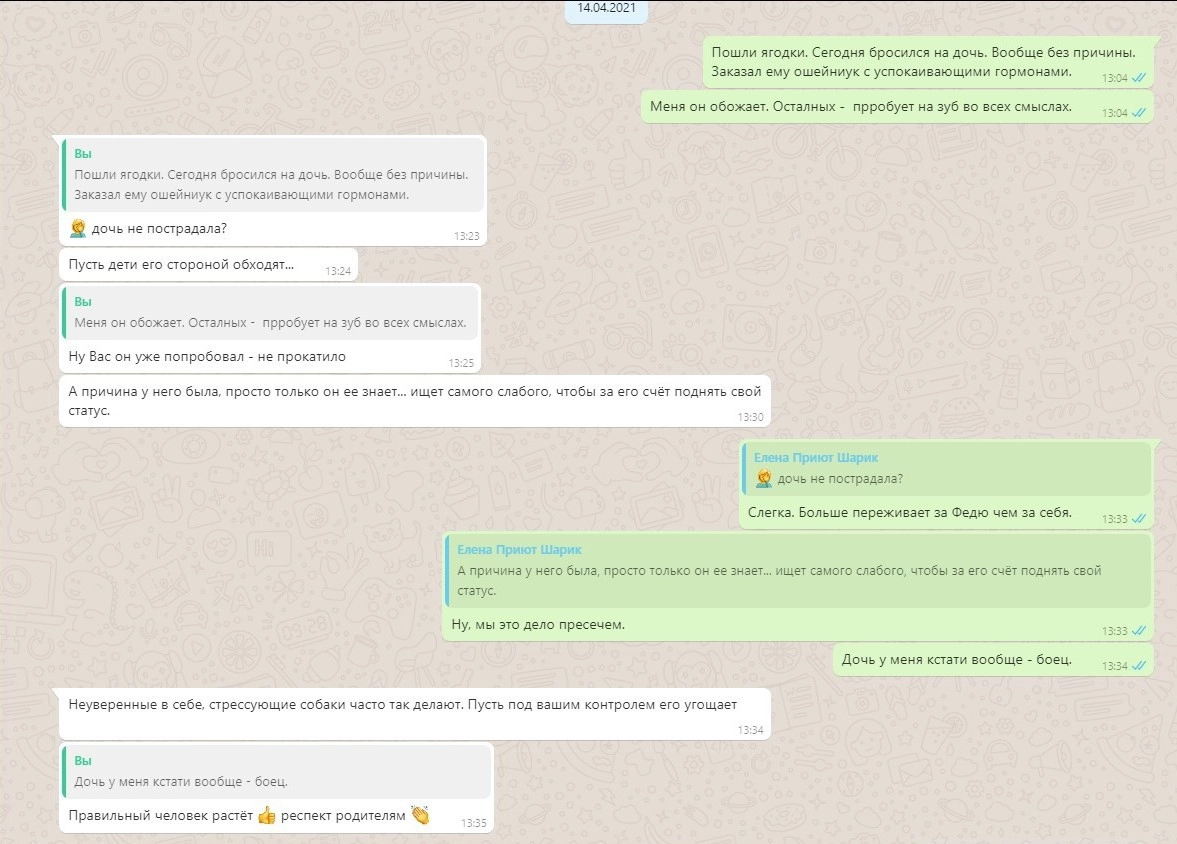Click the 14.04.2021 date chip
Image resolution: width=1177 pixels, height=844 pixels.
pos(606,9)
